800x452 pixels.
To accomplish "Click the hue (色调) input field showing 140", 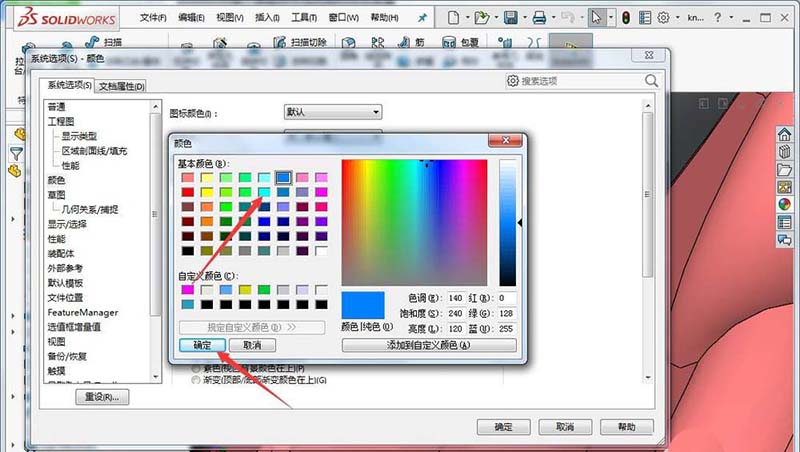I will click(456, 298).
